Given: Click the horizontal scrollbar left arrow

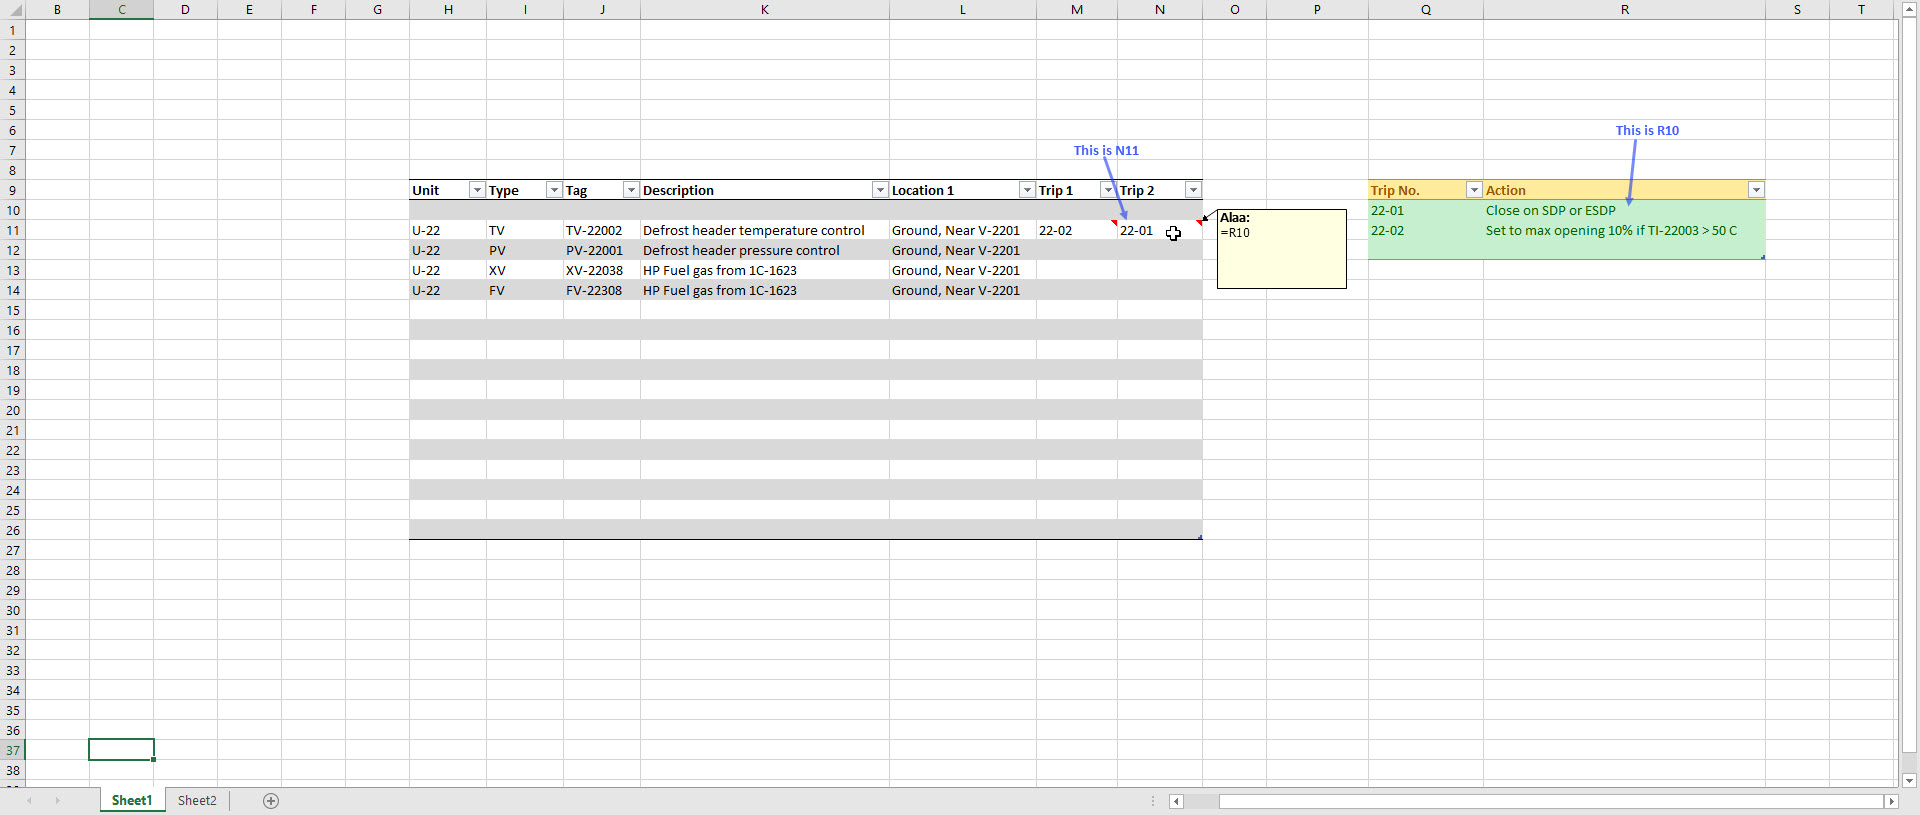Looking at the screenshot, I should pyautogui.click(x=1177, y=801).
